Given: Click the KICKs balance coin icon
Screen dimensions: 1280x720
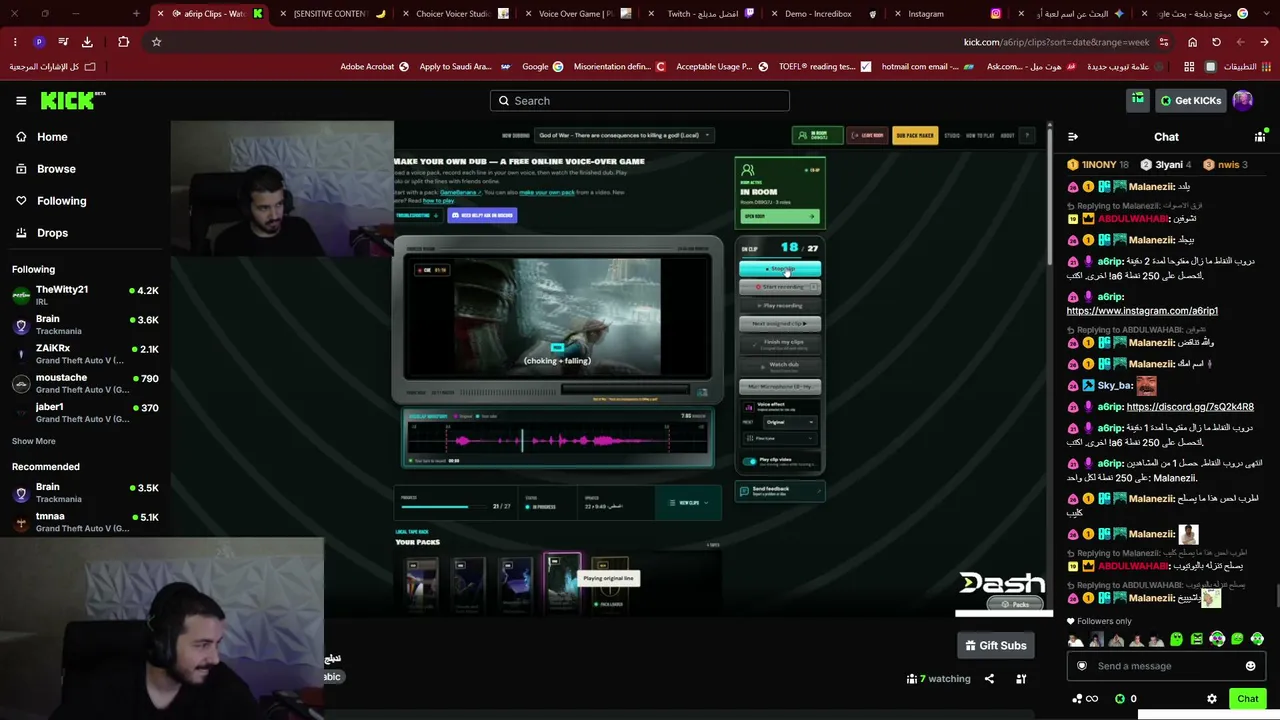Looking at the screenshot, I should pos(1120,699).
